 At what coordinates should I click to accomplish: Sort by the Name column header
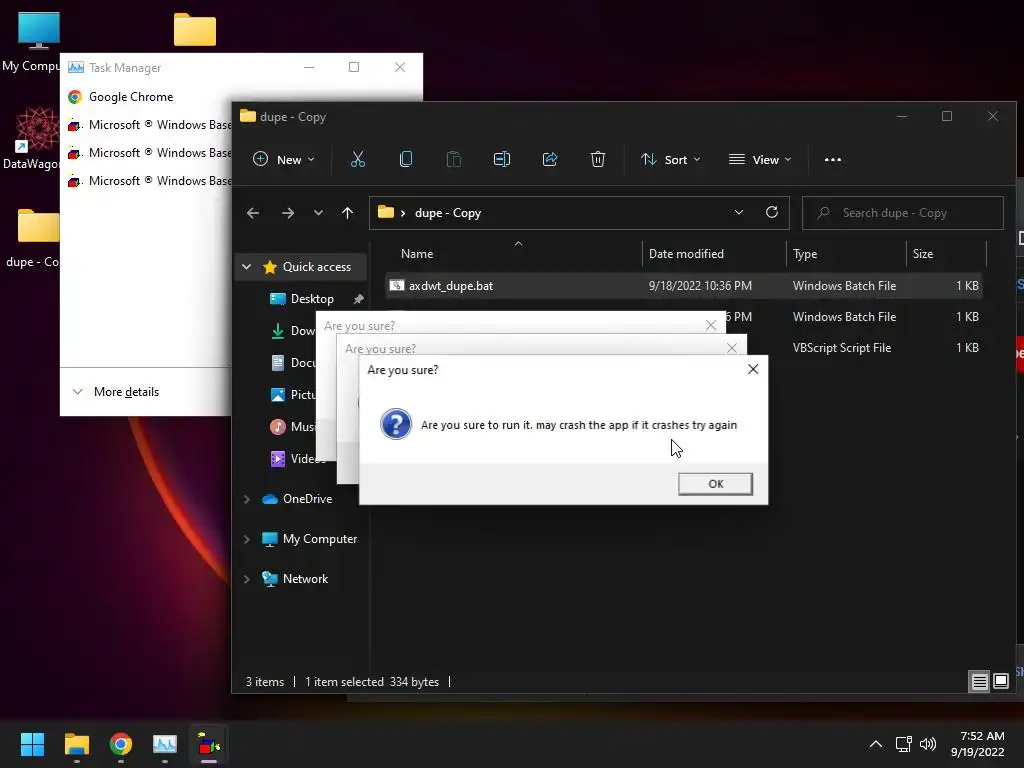coord(417,254)
